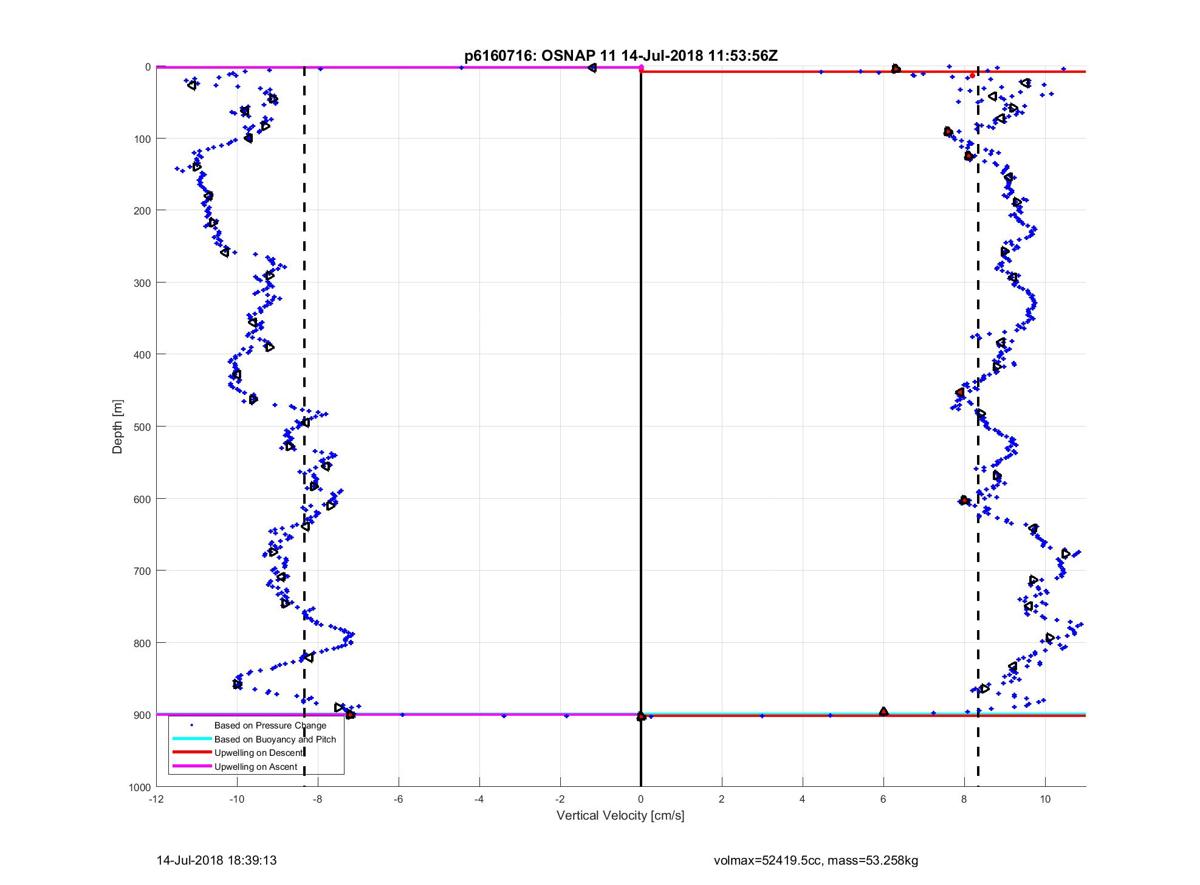Click velocity-axis tick label '2'
1200x885 pixels.
pos(722,800)
